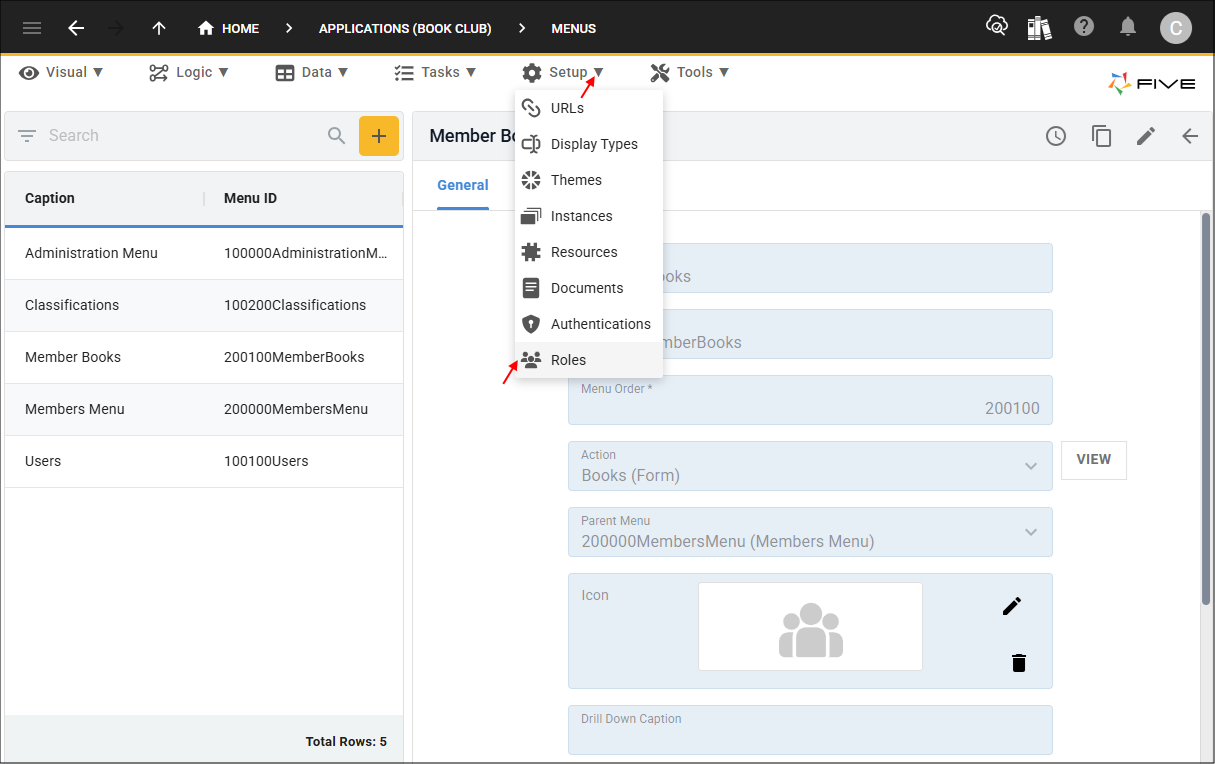Open the library books icon

point(1040,27)
